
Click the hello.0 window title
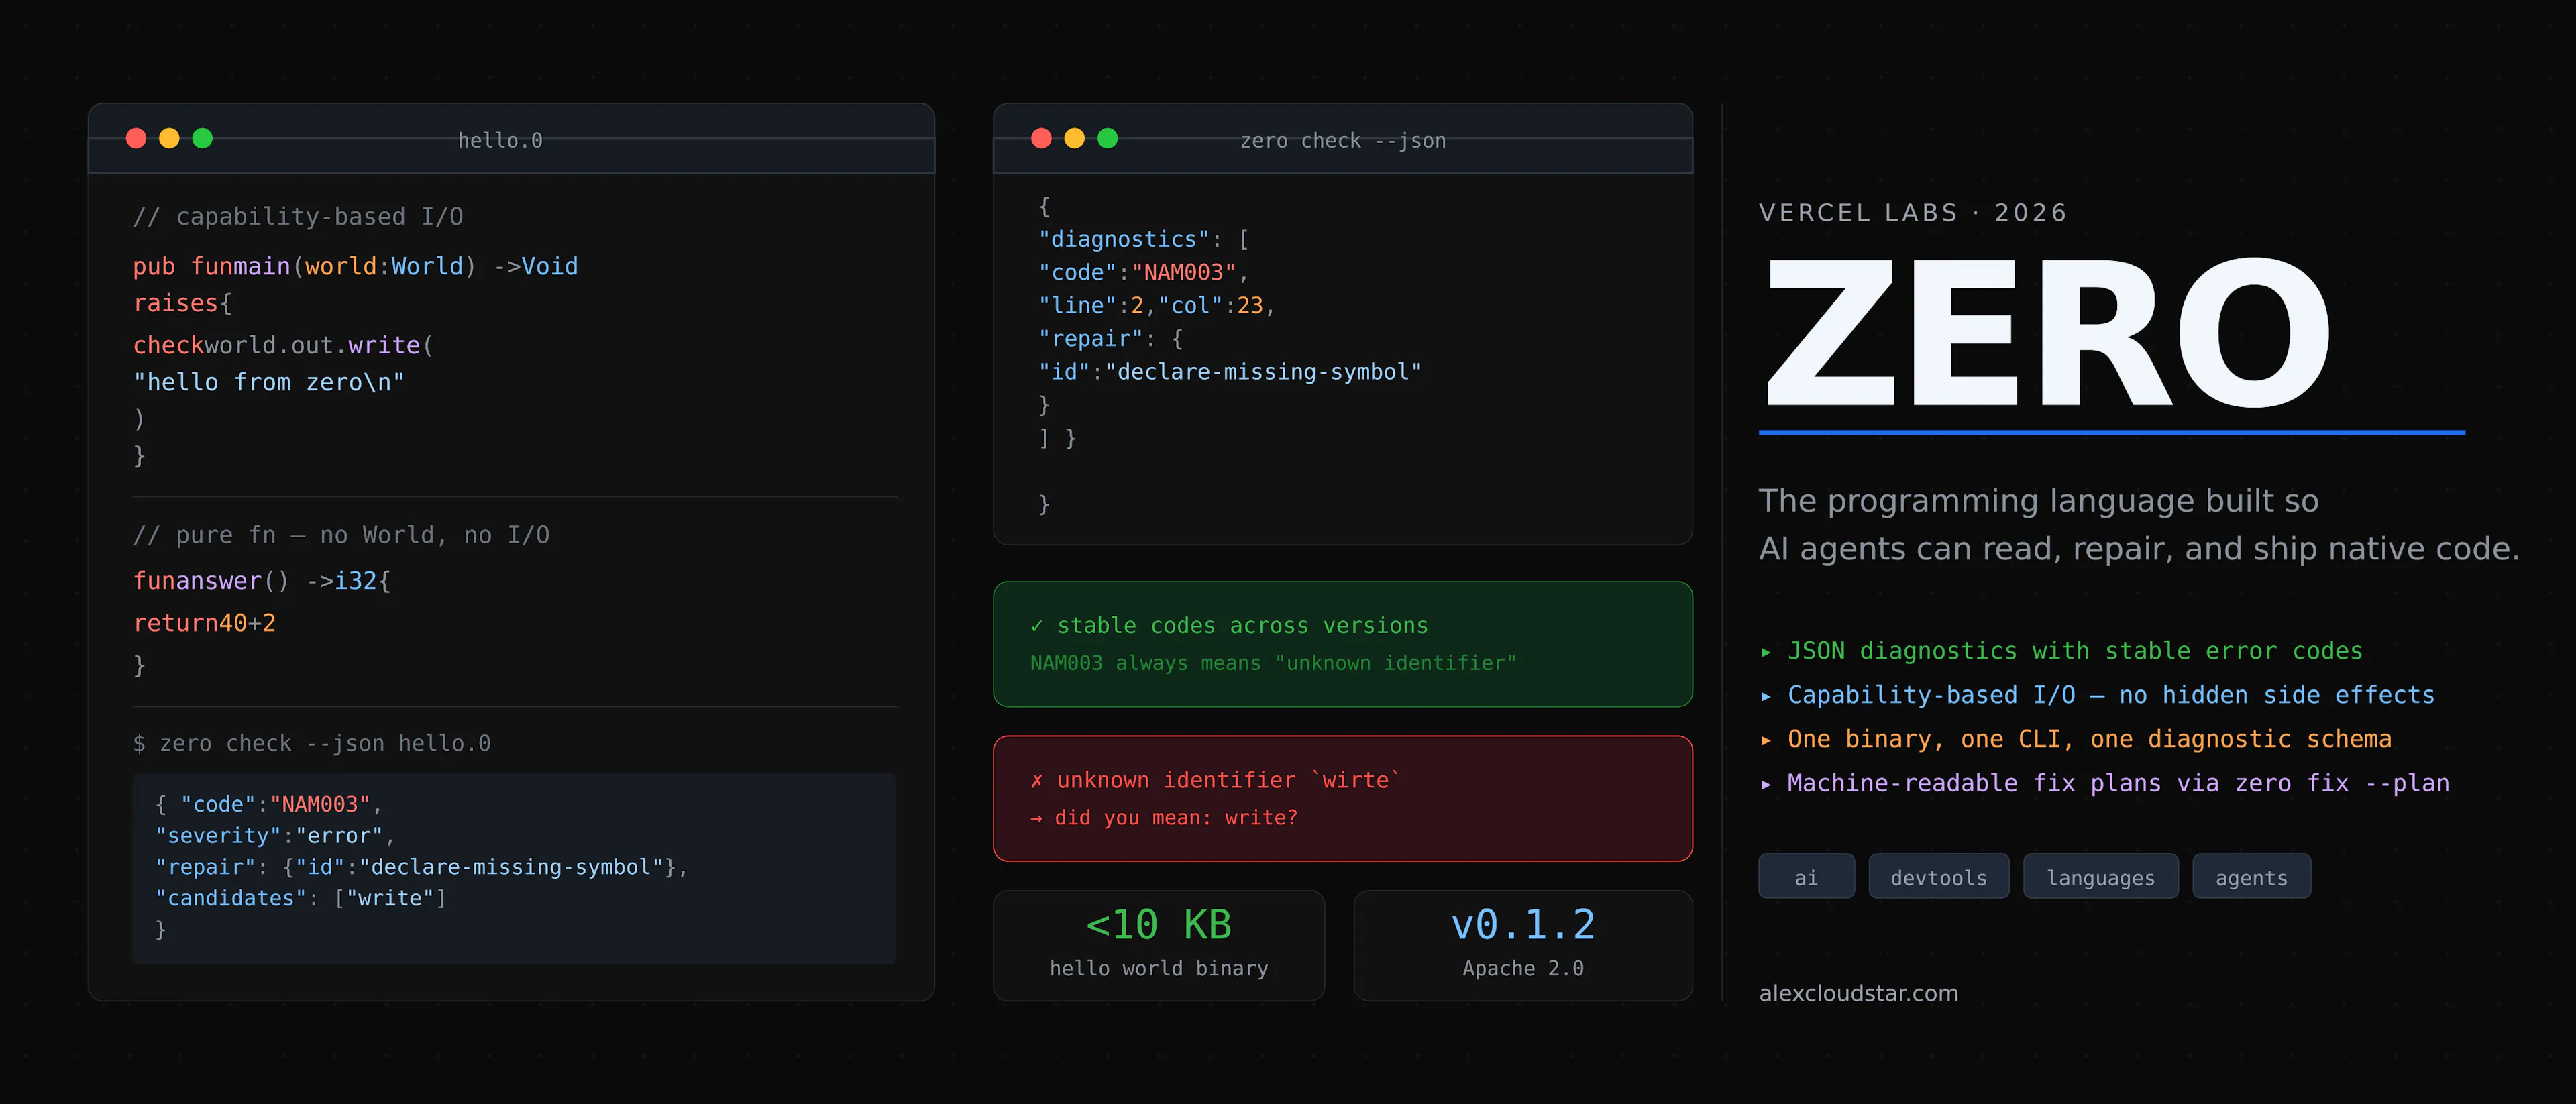500,140
